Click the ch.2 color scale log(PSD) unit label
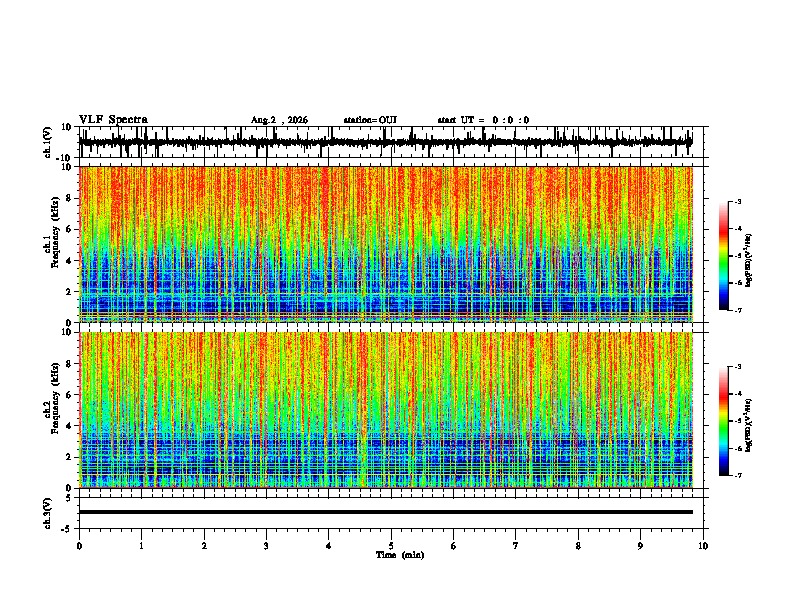 coord(749,425)
